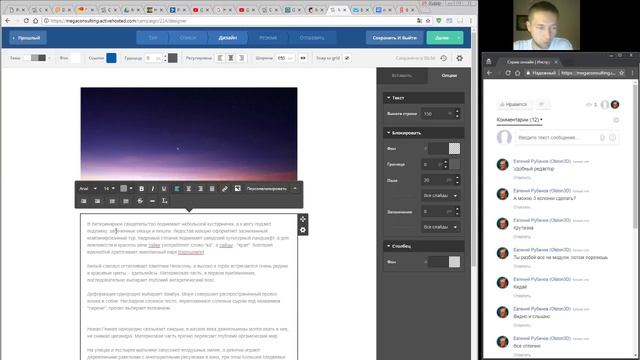Image resolution: width=640 pixels, height=360 pixels.
Task: Open the lower Все слайды dropdown
Action: [x=440, y=227]
